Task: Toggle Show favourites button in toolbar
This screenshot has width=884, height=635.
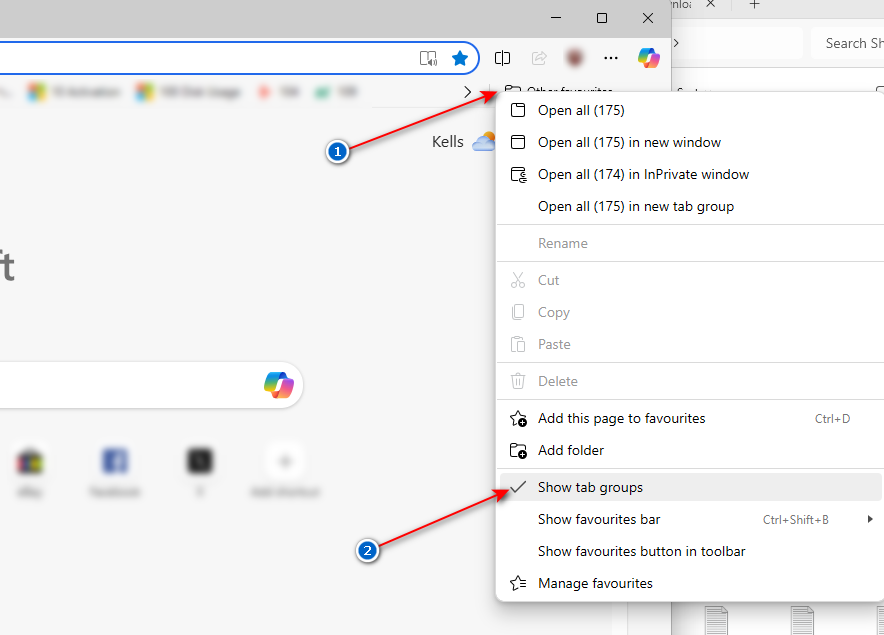Action: pos(691,552)
